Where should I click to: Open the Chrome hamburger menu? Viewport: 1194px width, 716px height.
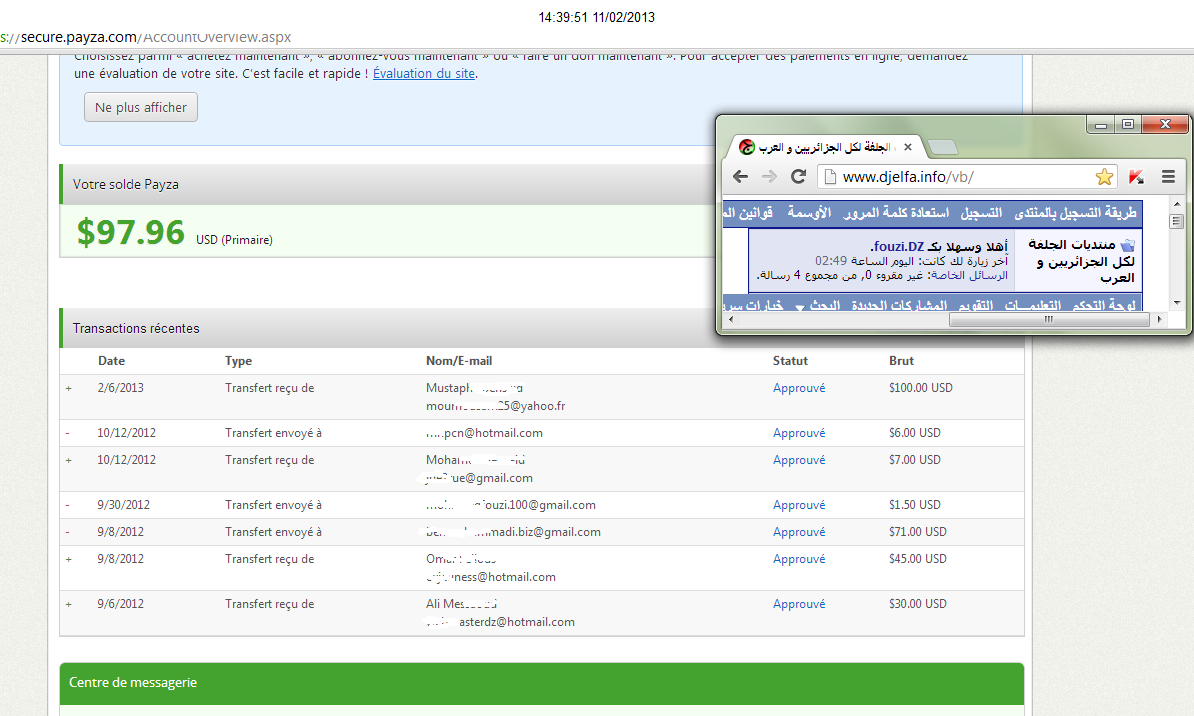coord(1168,177)
